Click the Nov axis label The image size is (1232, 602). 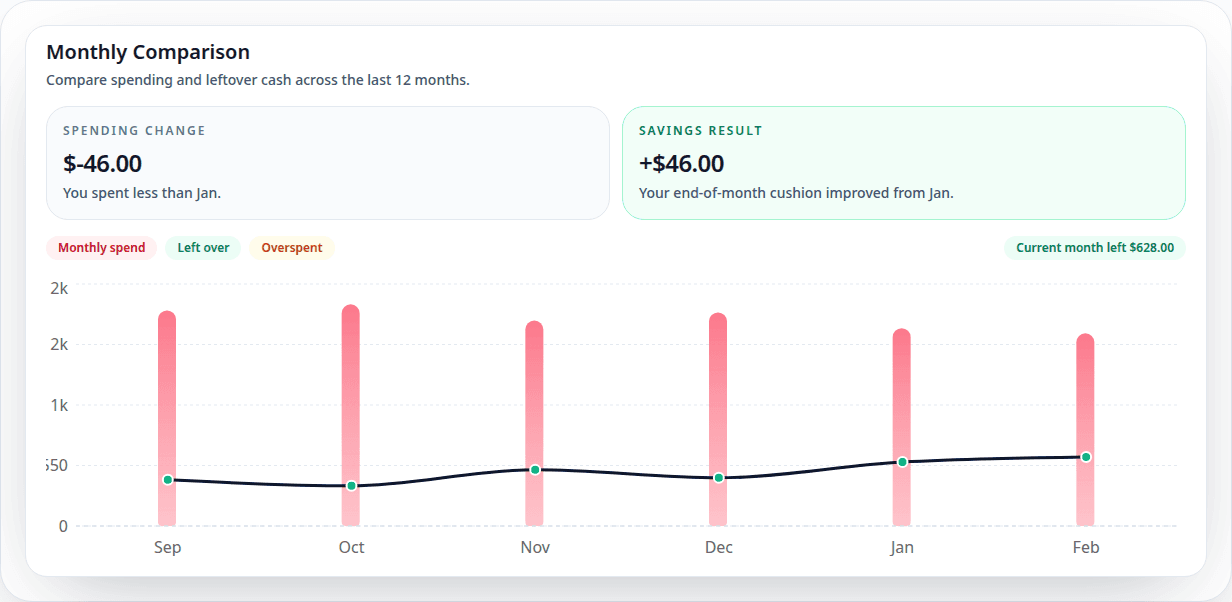click(535, 547)
